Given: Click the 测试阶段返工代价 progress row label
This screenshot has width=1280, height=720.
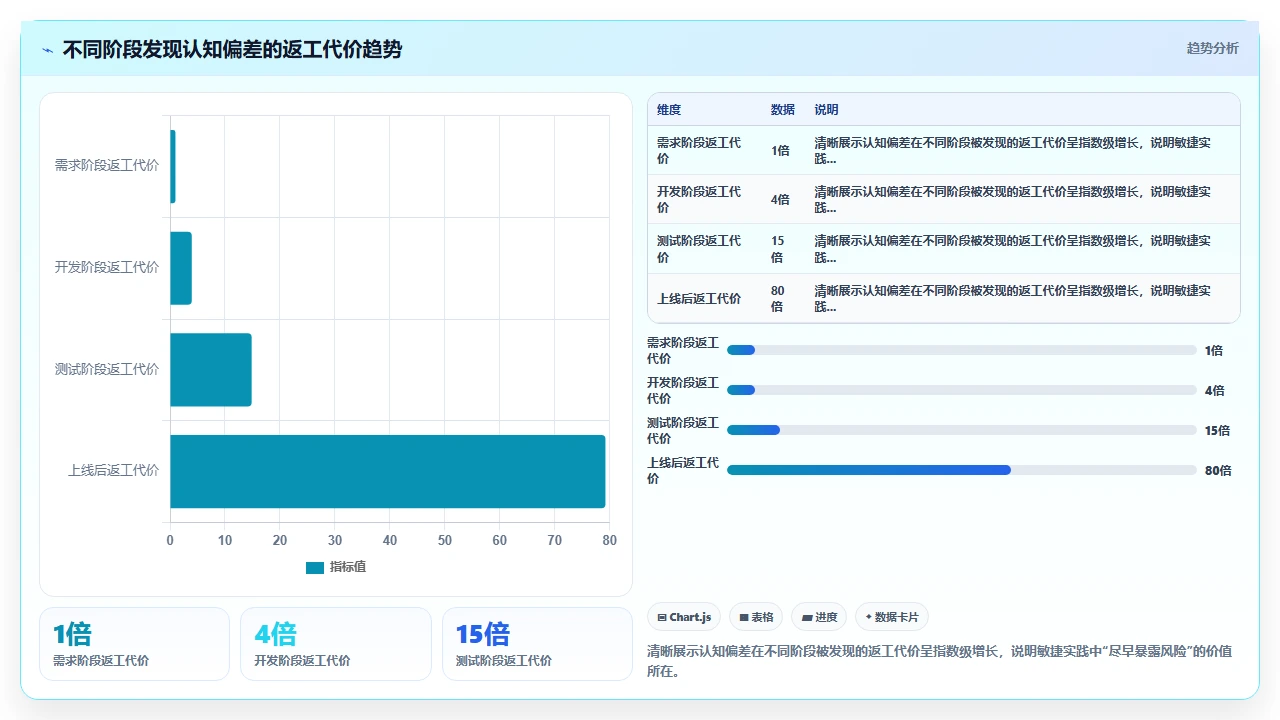Looking at the screenshot, I should [683, 430].
